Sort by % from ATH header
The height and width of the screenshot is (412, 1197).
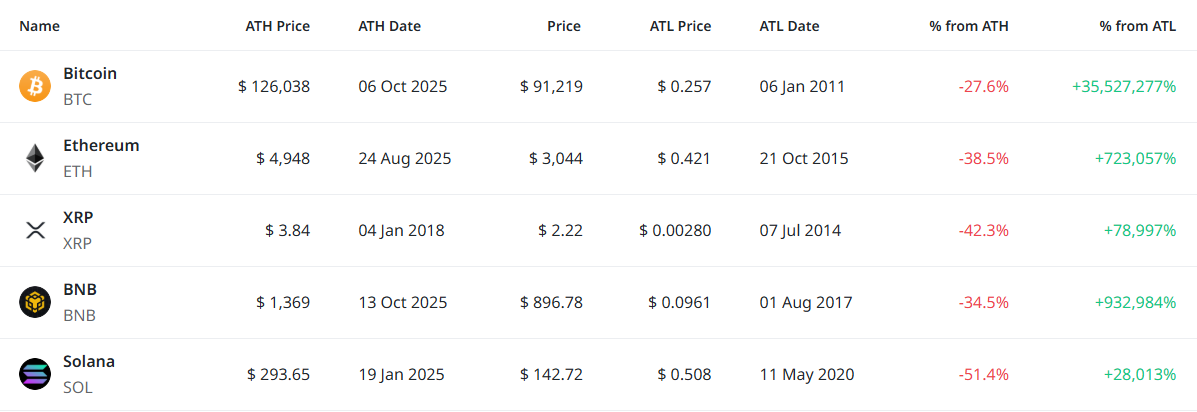point(969,26)
